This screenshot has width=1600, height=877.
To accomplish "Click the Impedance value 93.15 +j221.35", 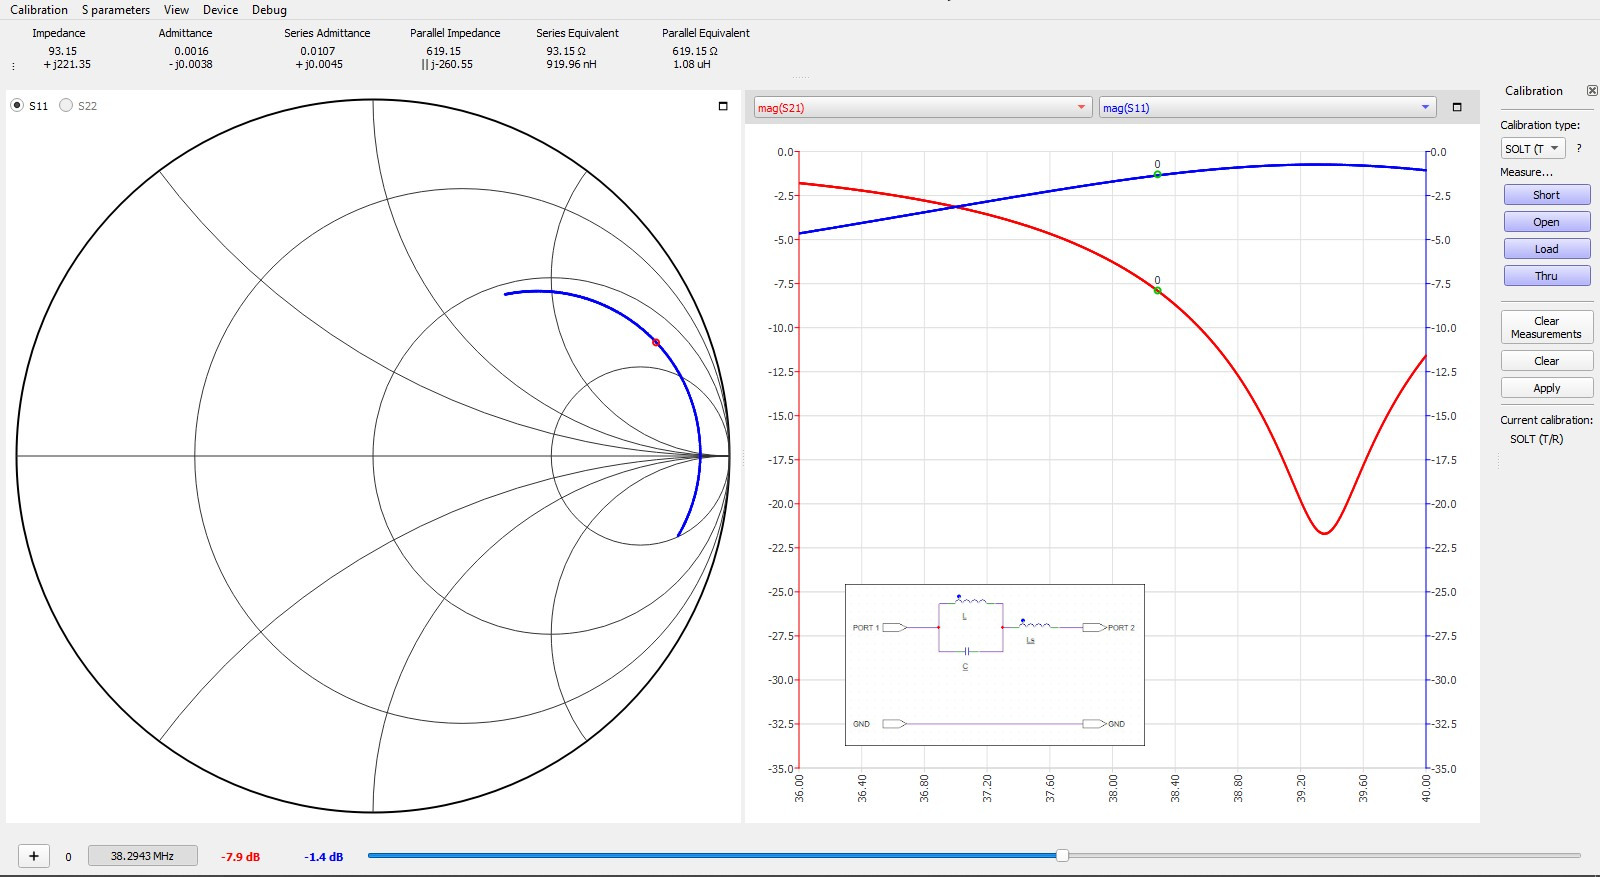I will 66,58.
